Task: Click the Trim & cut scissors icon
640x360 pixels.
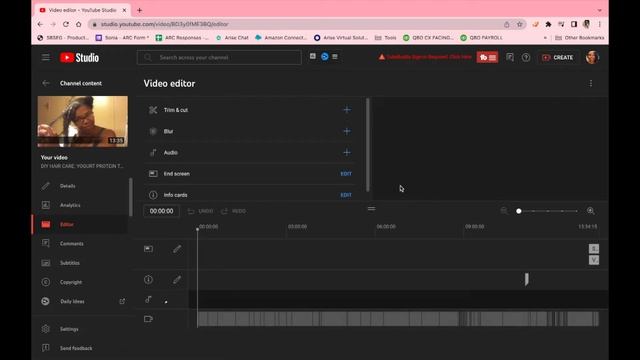Action: point(153,110)
